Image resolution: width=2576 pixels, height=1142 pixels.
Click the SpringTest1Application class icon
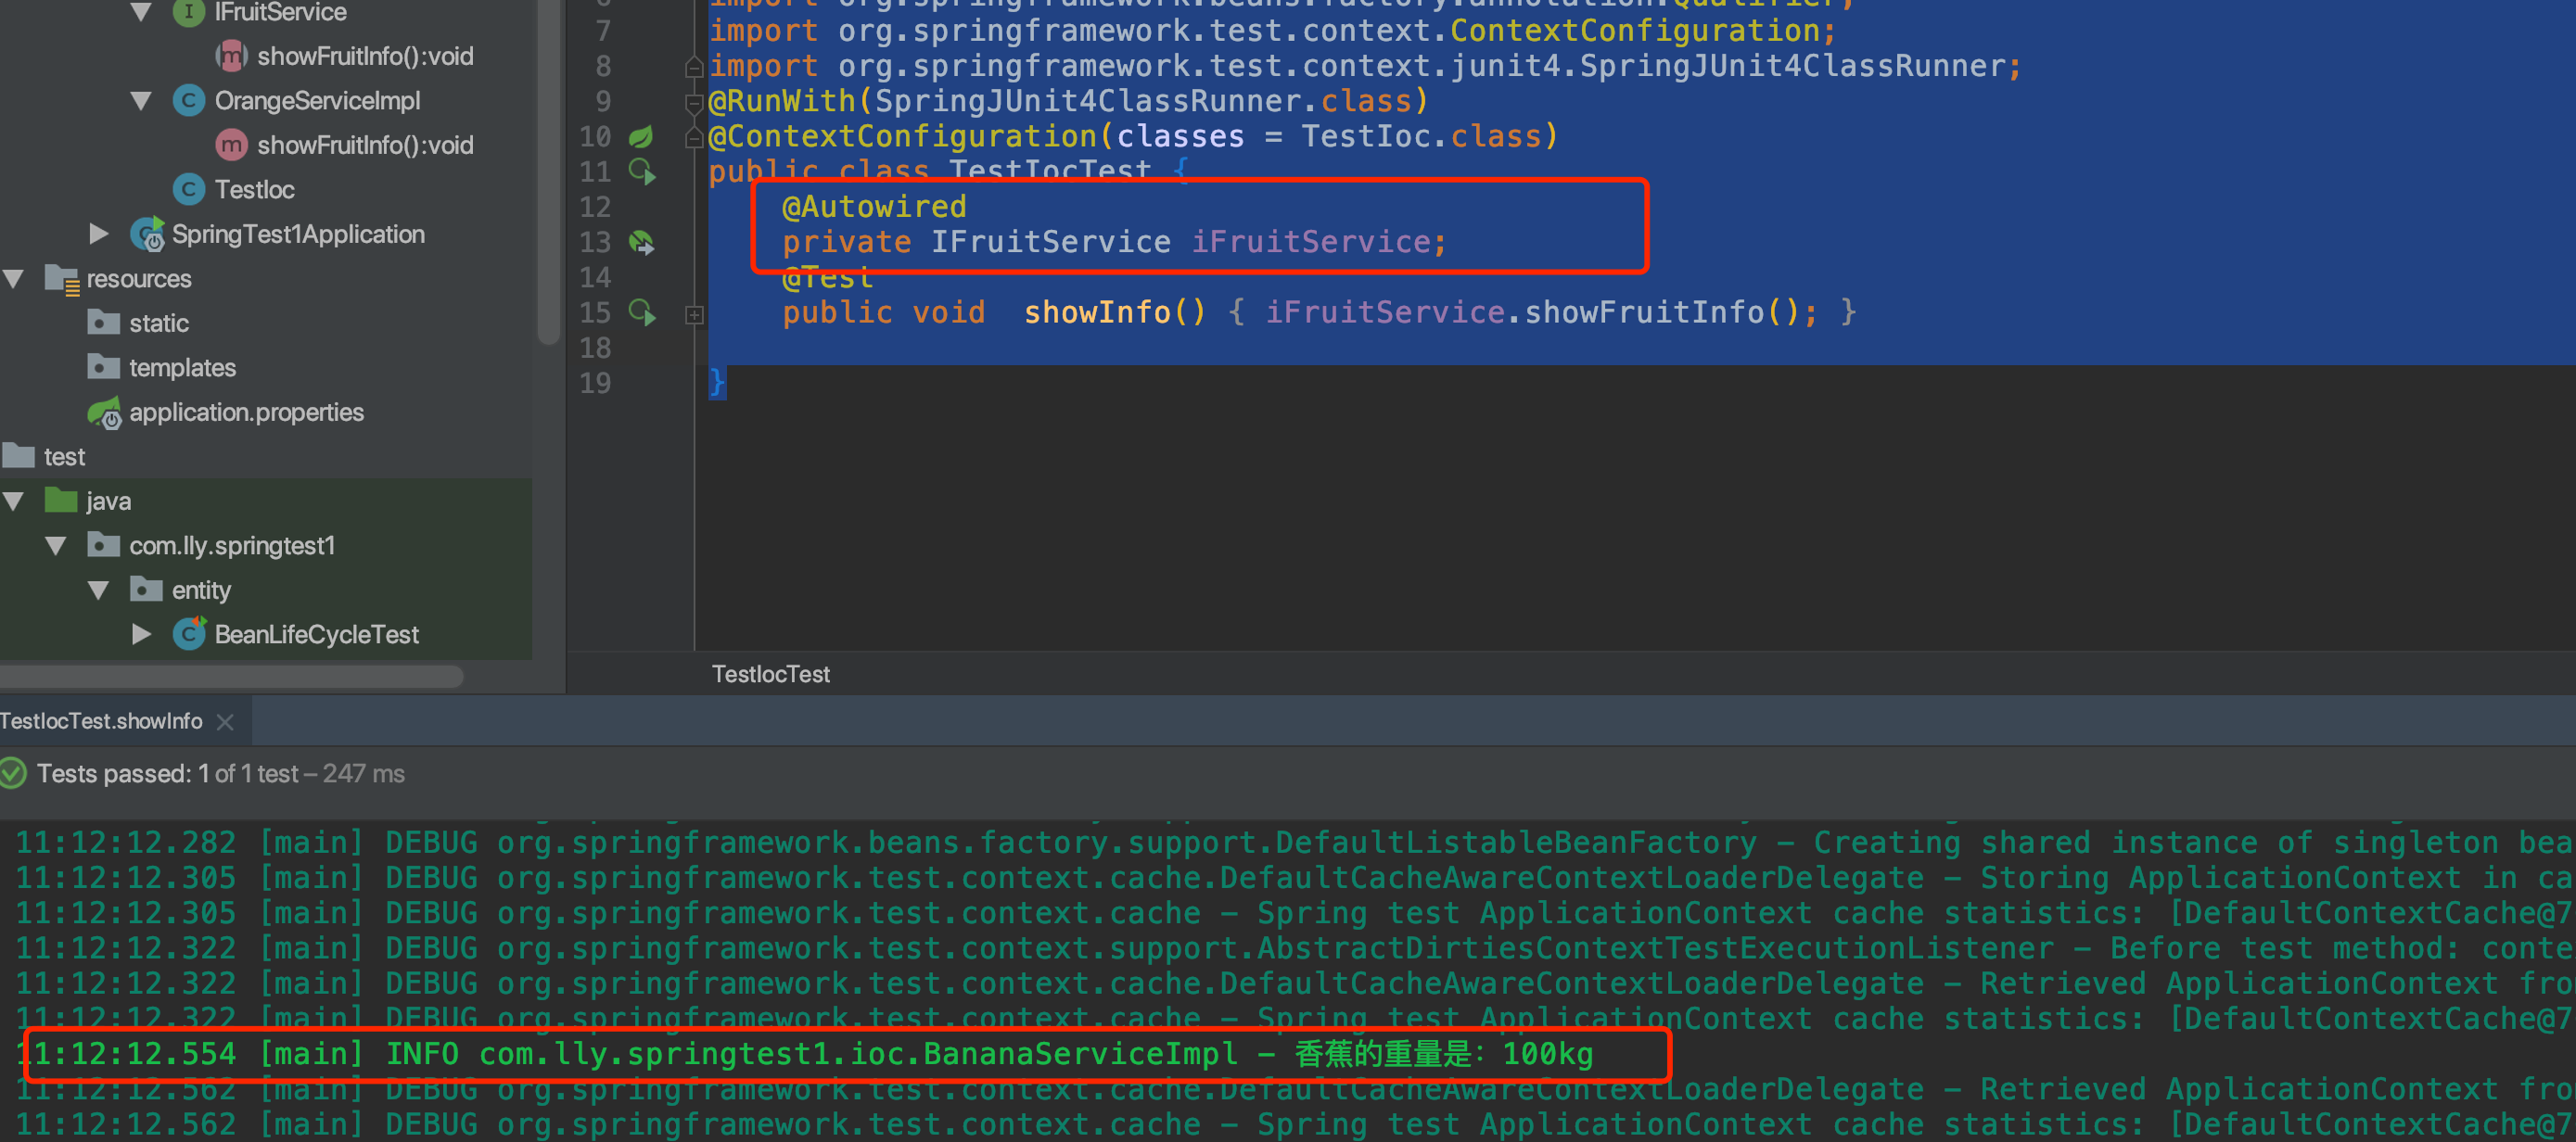tap(147, 235)
